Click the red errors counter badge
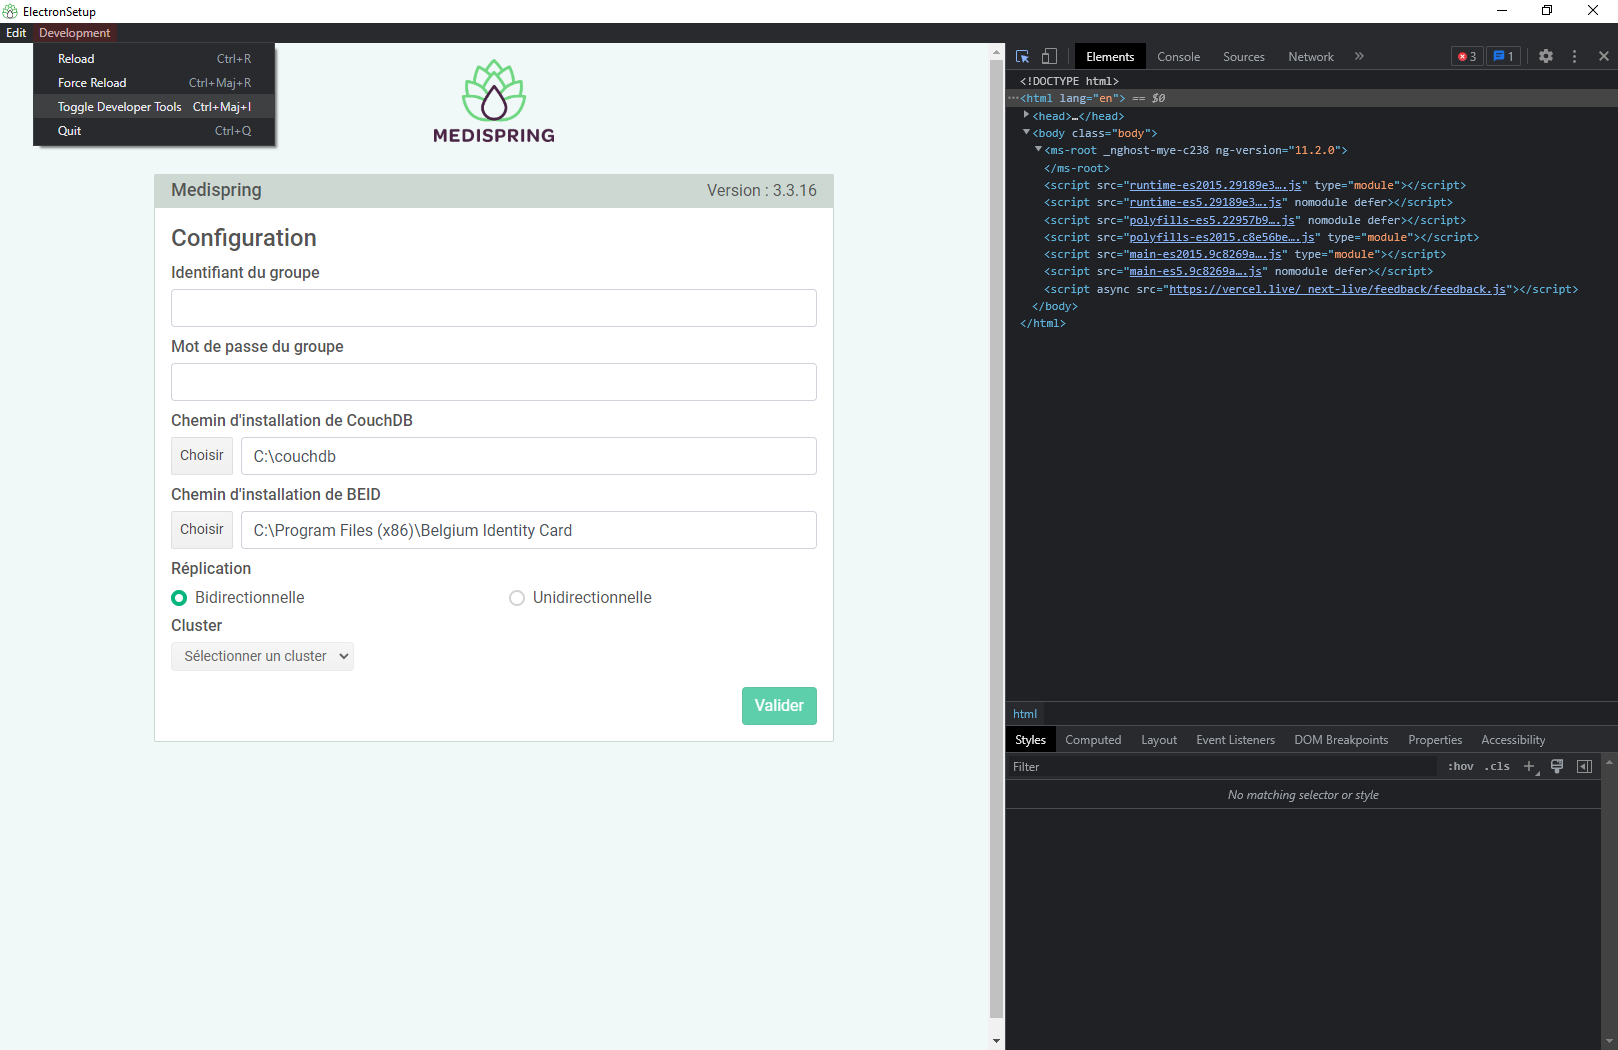 [x=1467, y=56]
